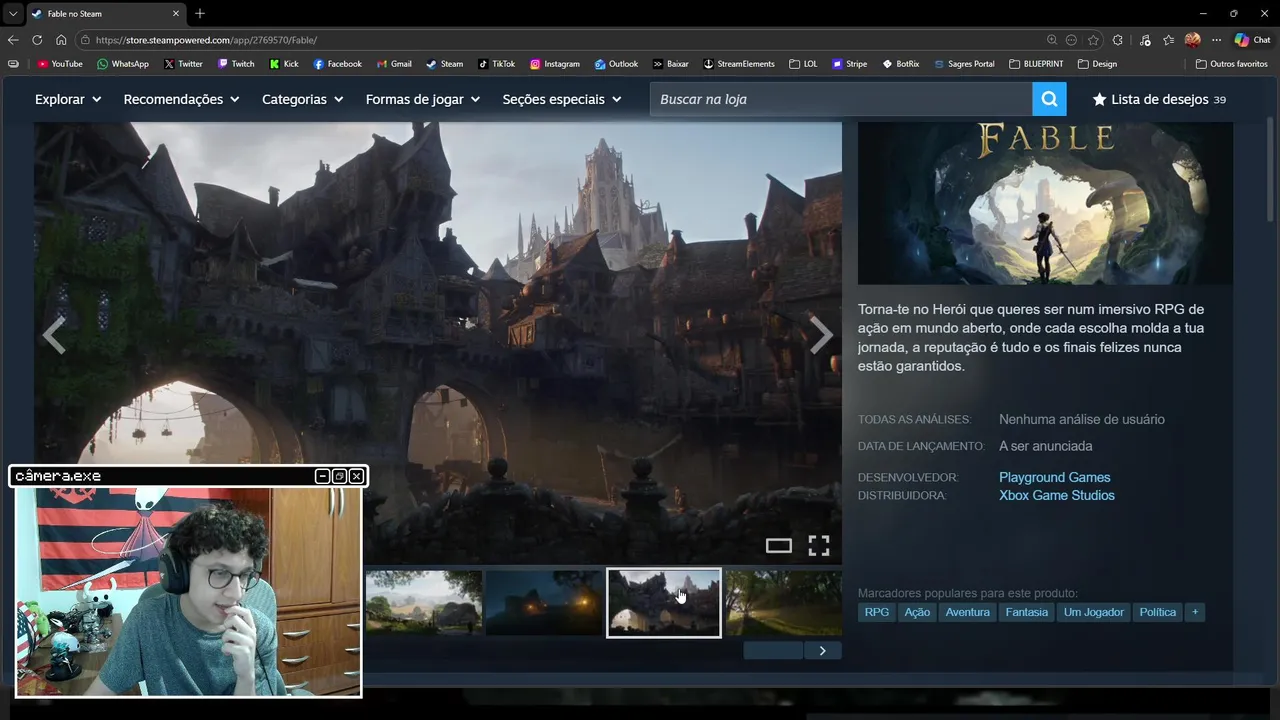
Task: Reload the Steam store page
Action: click(x=37, y=40)
